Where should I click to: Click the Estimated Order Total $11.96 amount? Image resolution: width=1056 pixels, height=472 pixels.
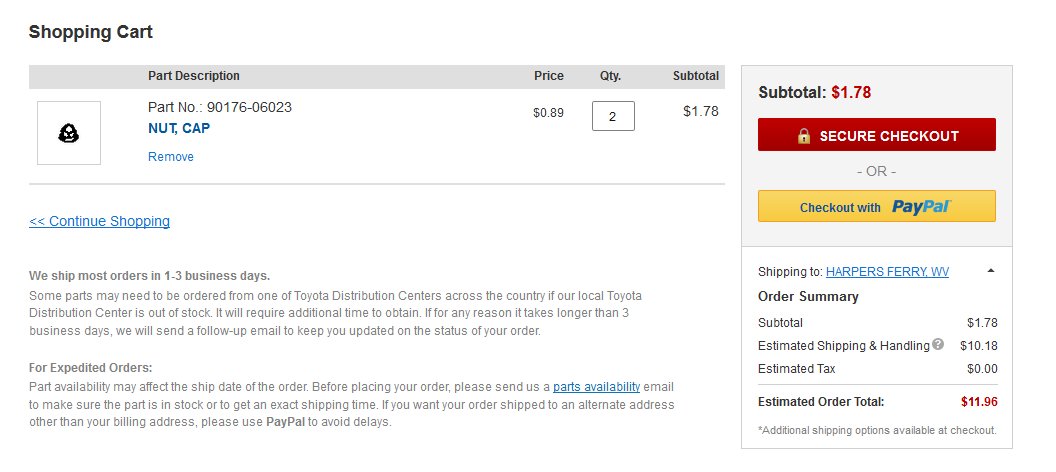pos(979,402)
